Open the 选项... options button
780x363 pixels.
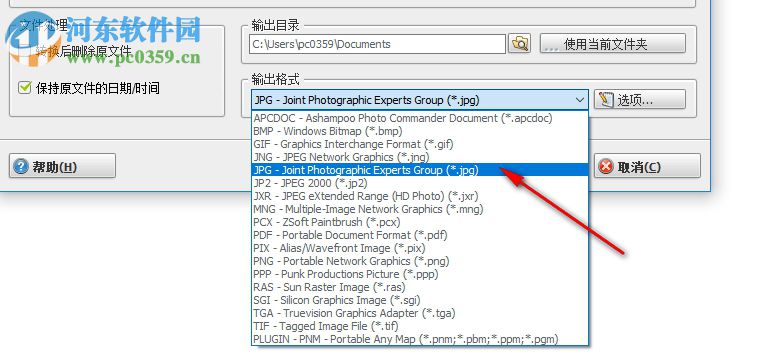click(x=640, y=100)
